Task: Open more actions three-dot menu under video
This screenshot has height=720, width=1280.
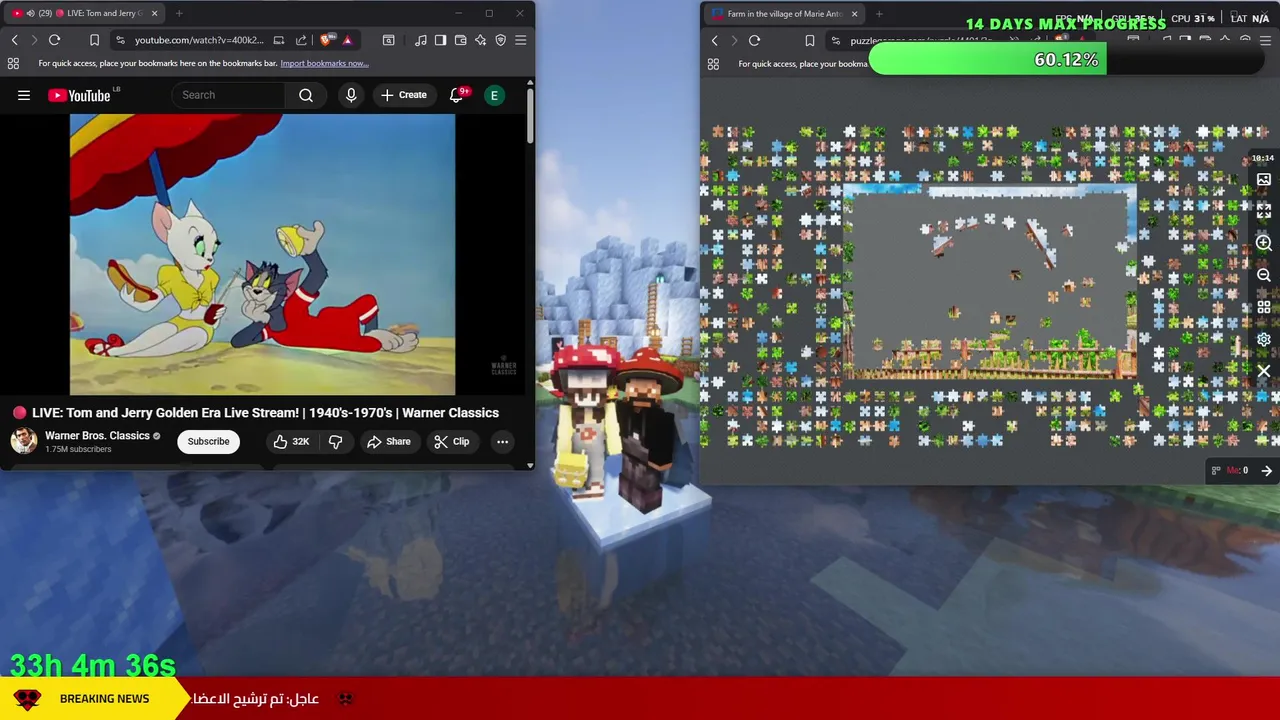Action: [x=502, y=441]
